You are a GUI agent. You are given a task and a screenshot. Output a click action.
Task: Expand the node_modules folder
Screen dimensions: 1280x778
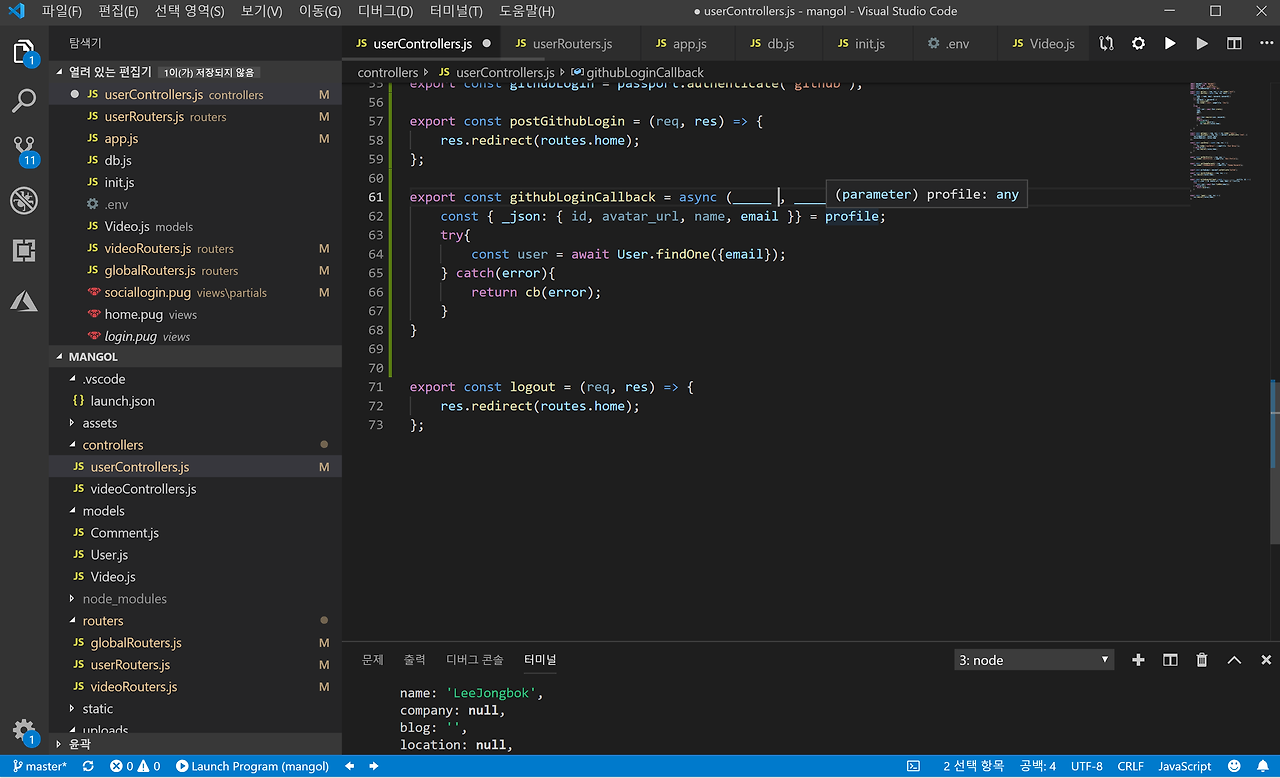124,599
